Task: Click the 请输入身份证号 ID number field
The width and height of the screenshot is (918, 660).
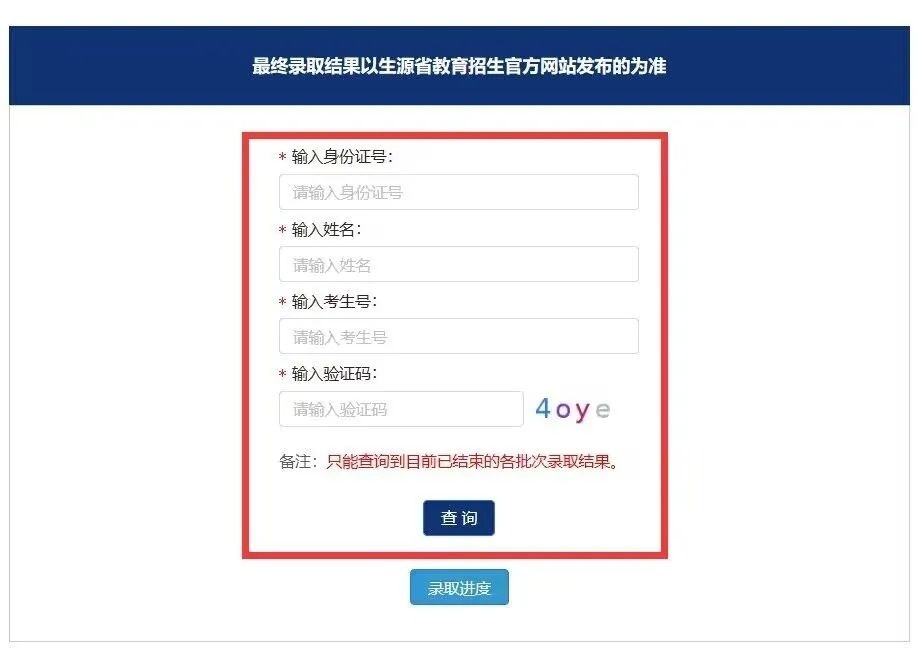Action: 458,192
